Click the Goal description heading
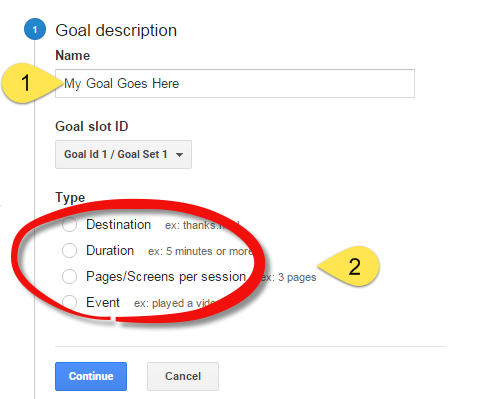500x399 pixels. pos(116,30)
